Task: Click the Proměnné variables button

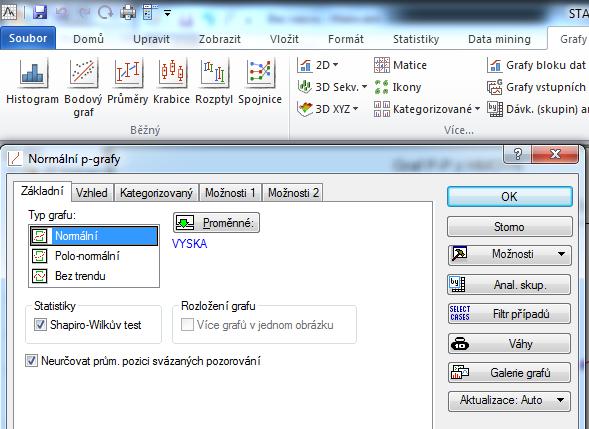Action: [216, 223]
